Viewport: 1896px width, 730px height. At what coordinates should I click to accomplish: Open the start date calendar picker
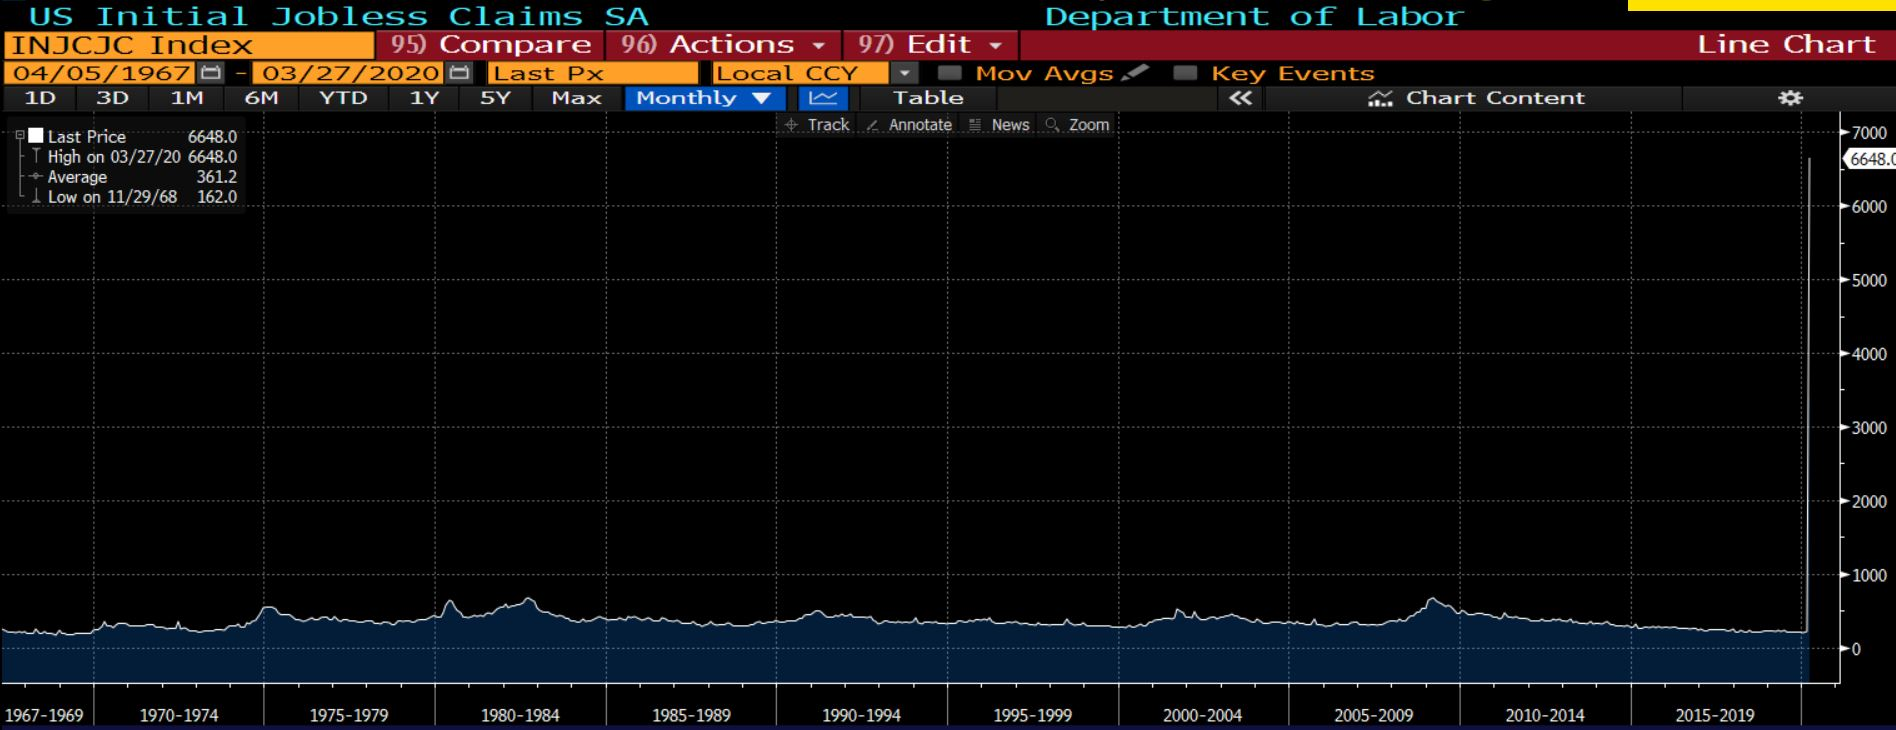pyautogui.click(x=210, y=73)
